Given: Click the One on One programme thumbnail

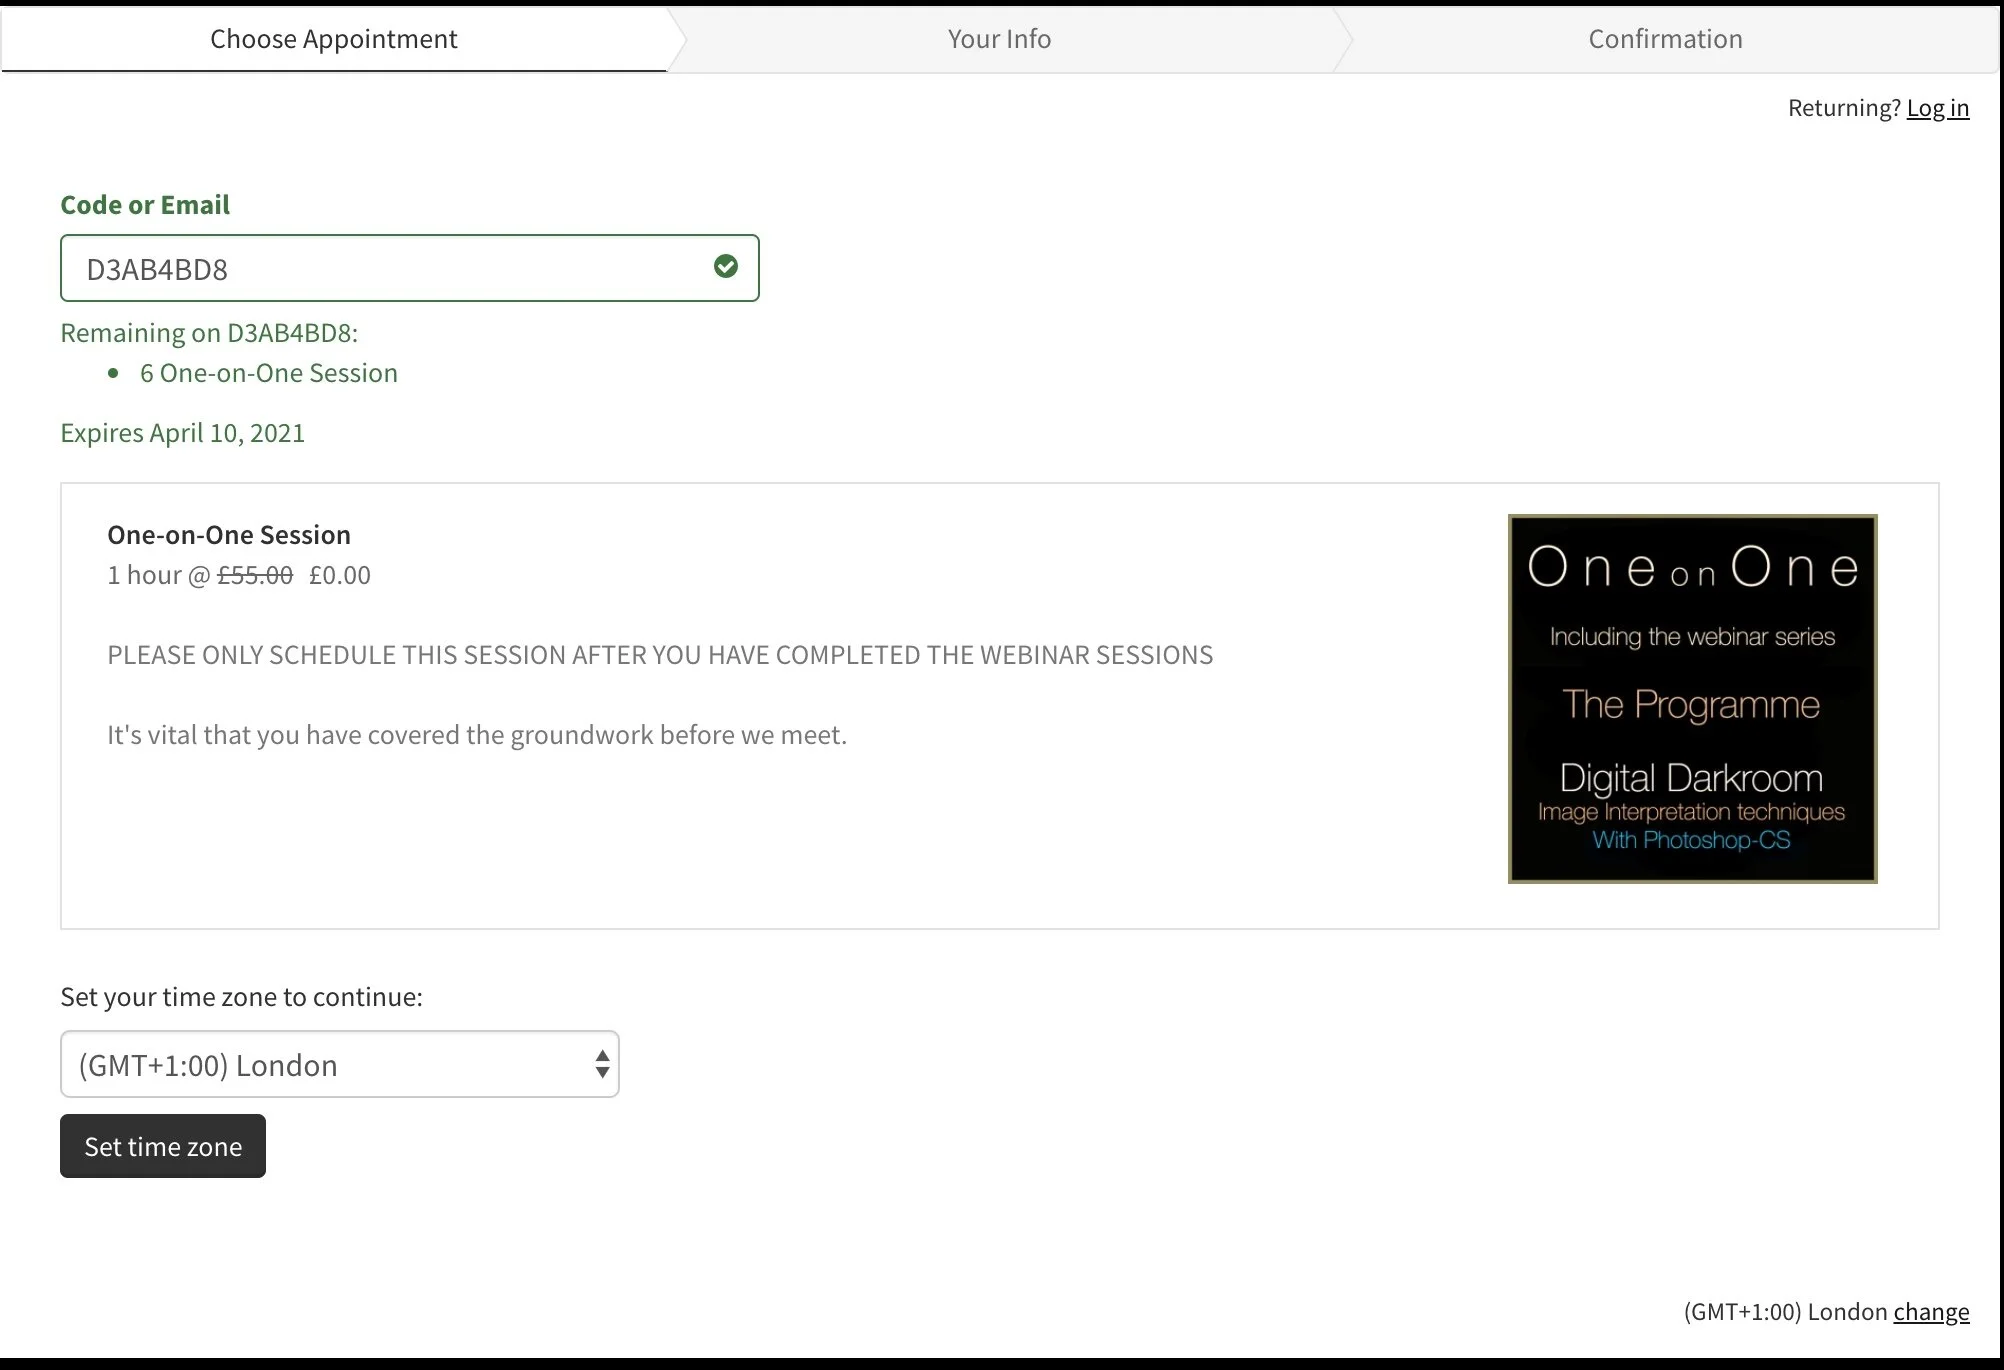Looking at the screenshot, I should (x=1692, y=699).
